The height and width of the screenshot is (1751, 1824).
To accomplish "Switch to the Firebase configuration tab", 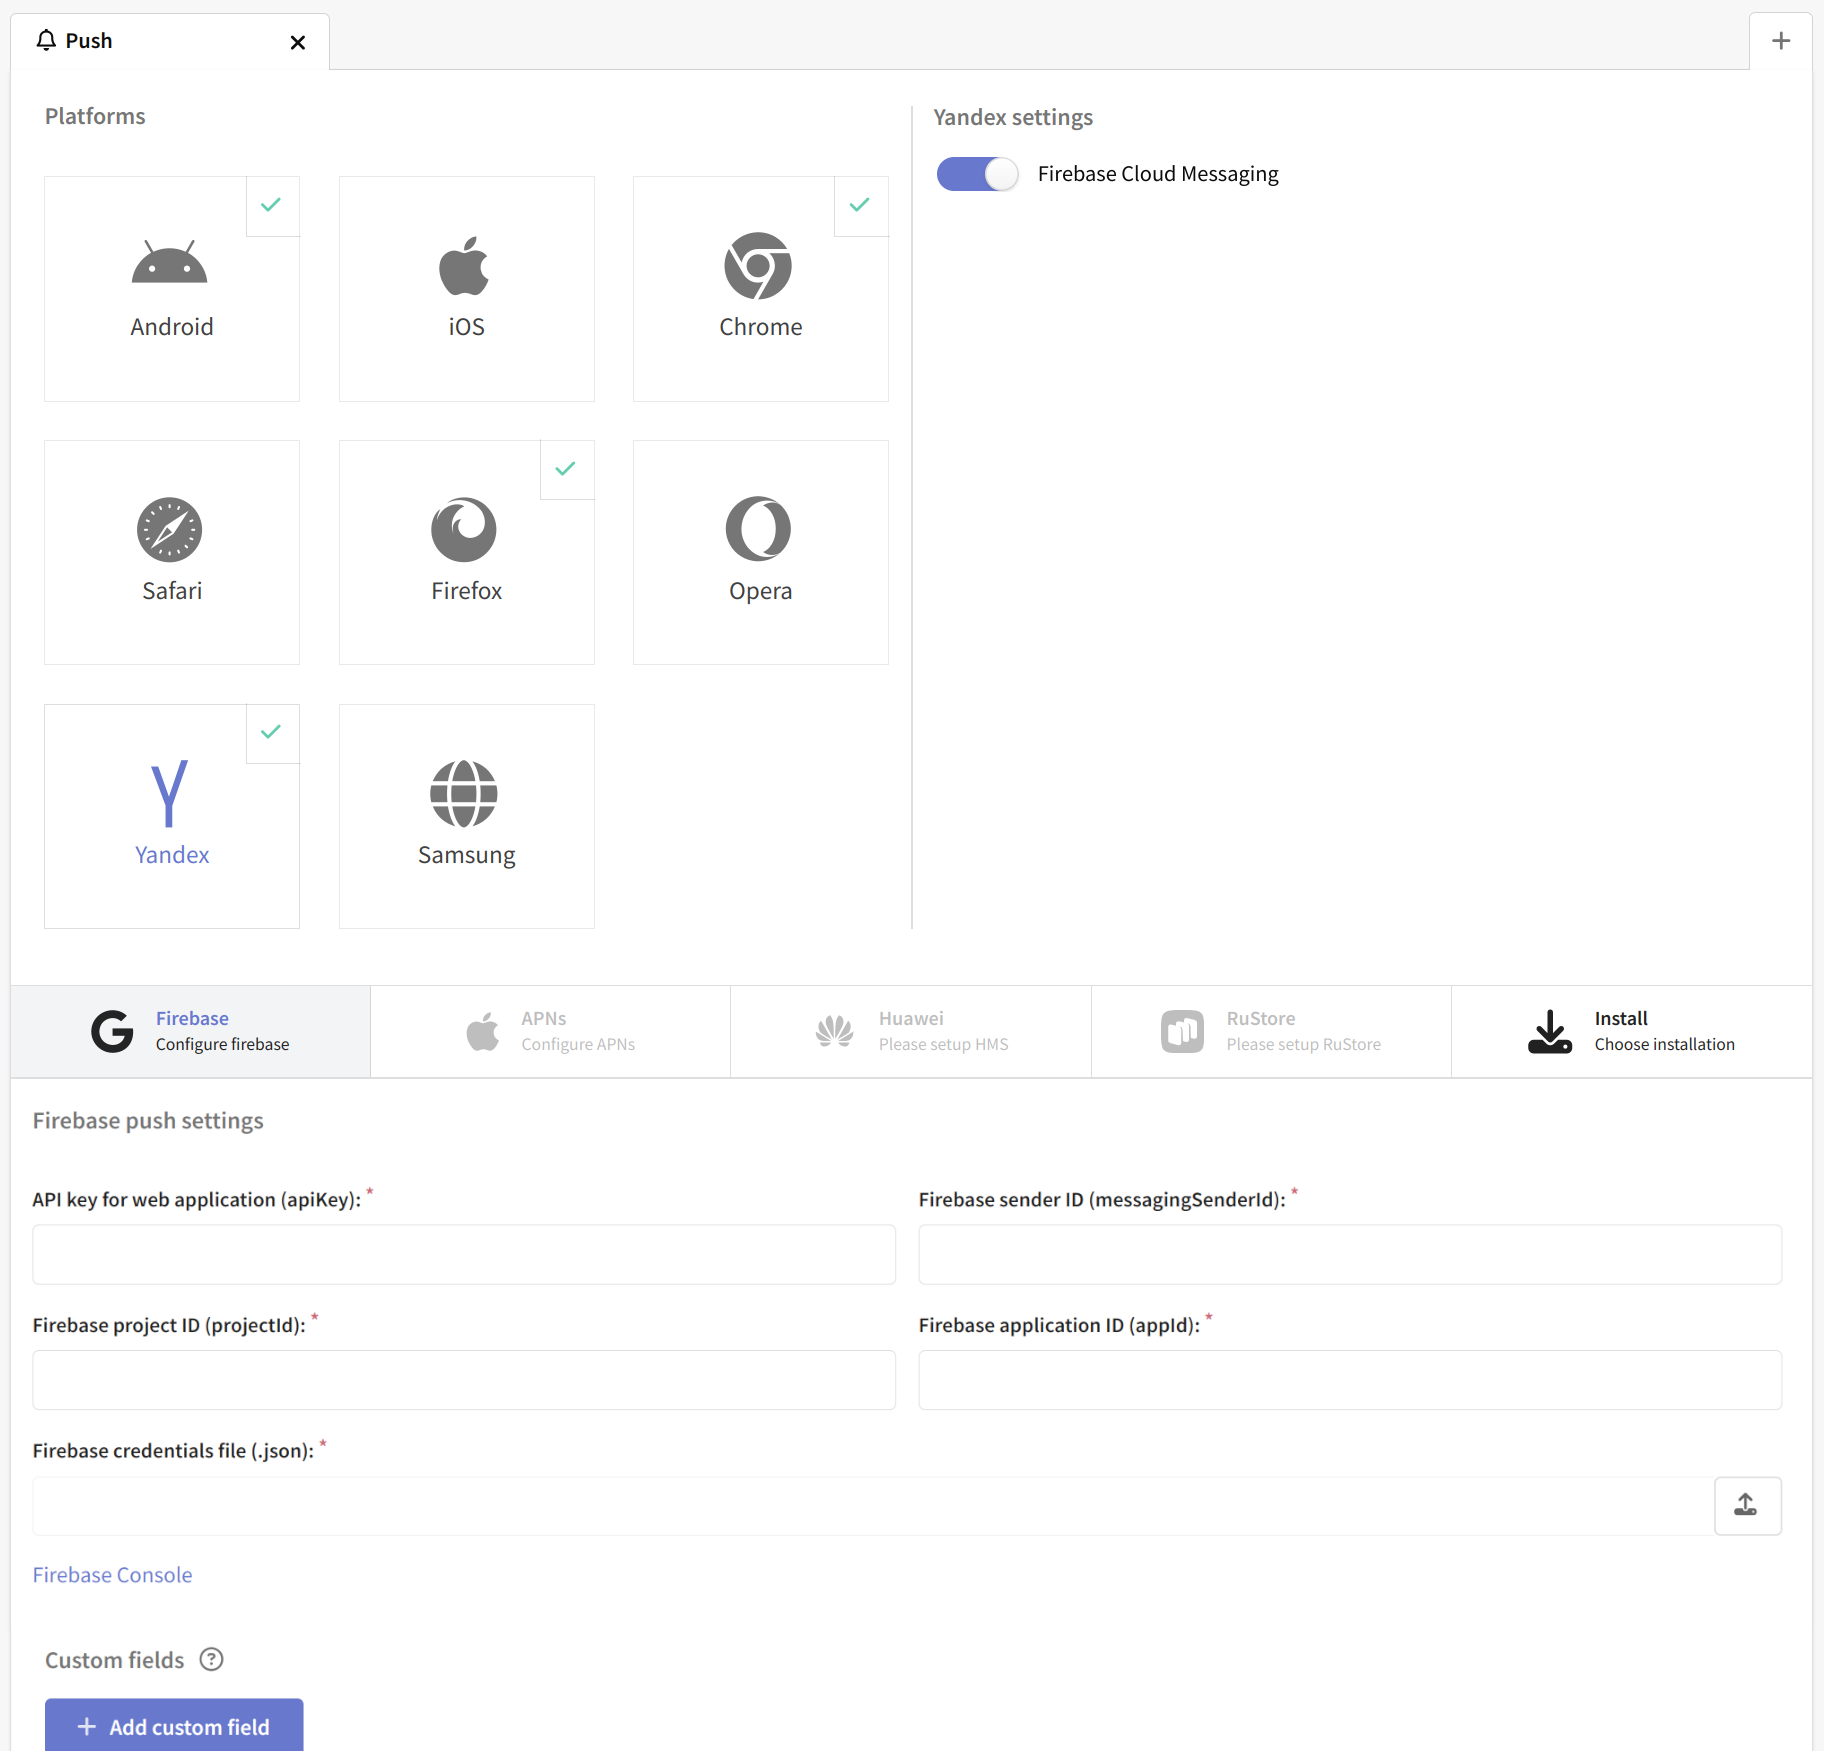I will click(x=191, y=1031).
